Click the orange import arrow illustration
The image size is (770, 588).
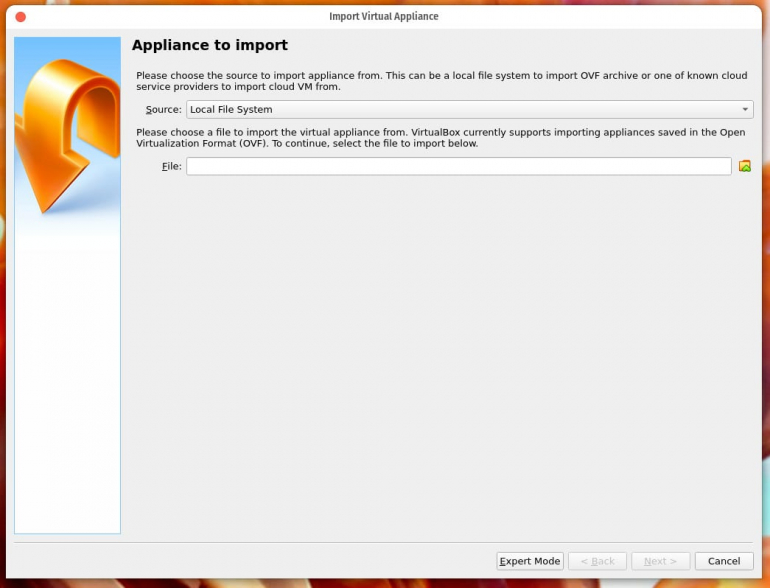point(67,135)
